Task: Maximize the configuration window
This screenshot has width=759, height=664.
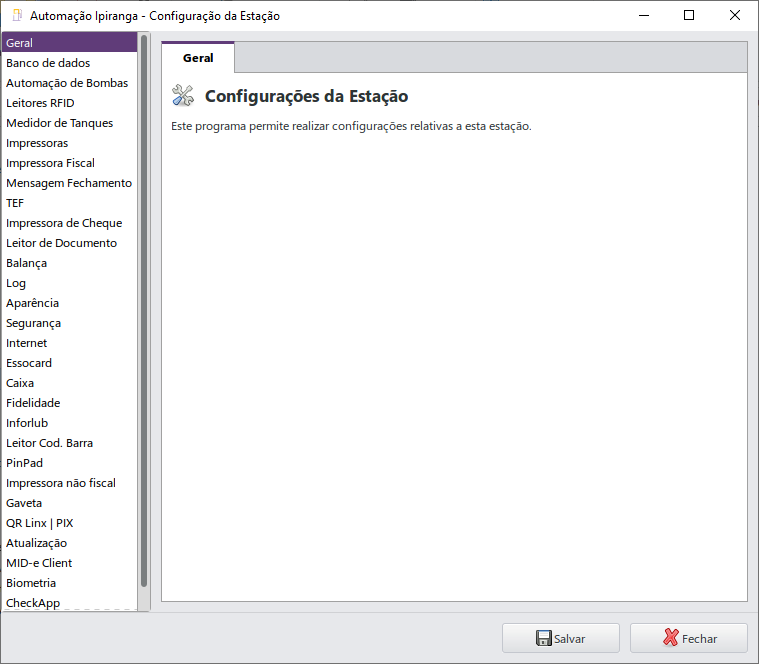Action: pyautogui.click(x=689, y=15)
